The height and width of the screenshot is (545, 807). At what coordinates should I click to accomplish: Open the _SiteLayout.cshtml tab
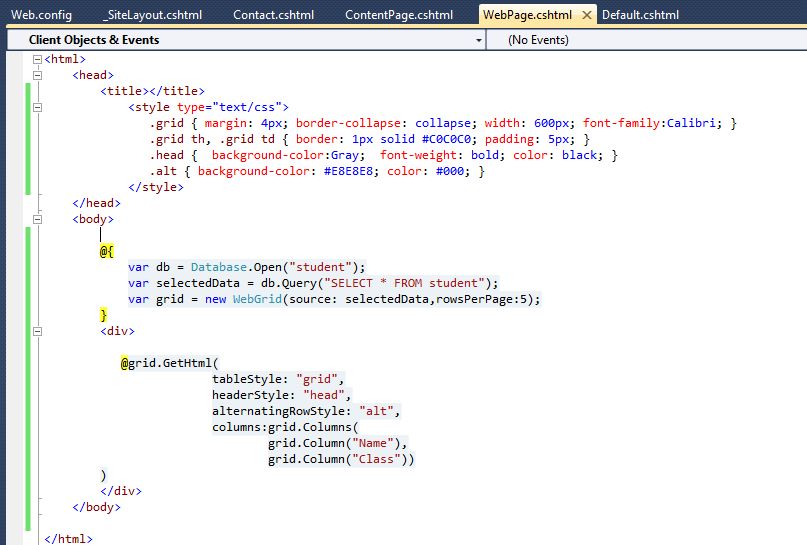pyautogui.click(x=152, y=15)
